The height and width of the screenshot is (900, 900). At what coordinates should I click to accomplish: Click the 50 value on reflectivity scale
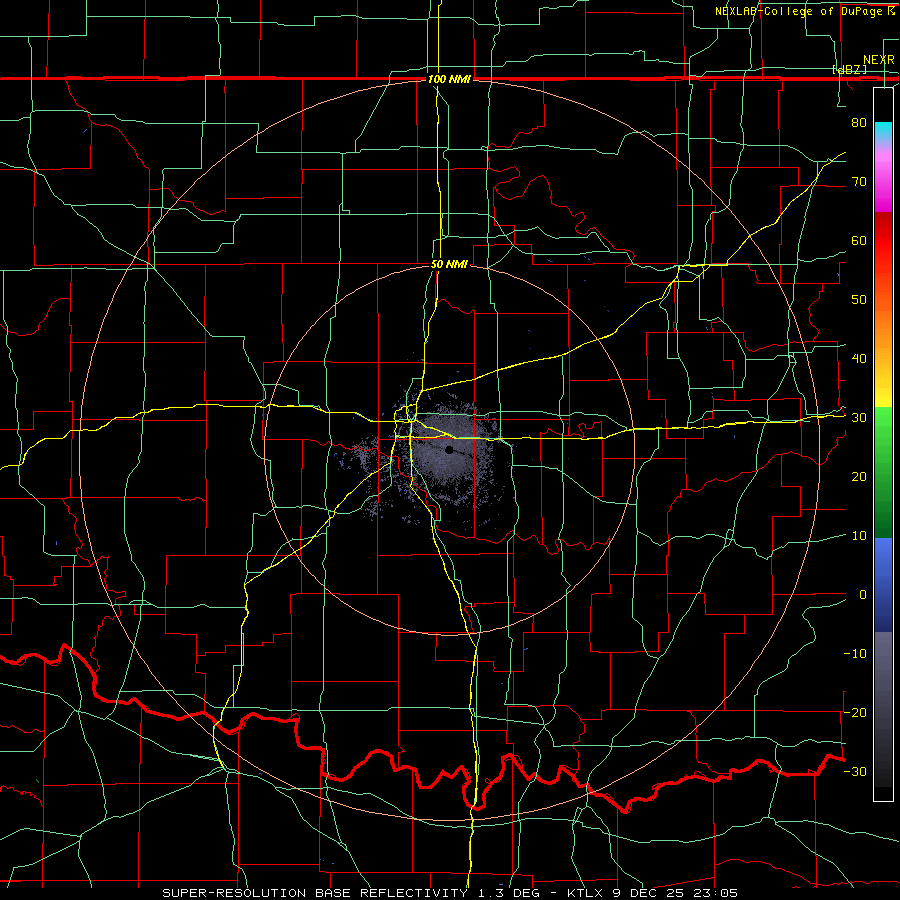click(x=859, y=300)
